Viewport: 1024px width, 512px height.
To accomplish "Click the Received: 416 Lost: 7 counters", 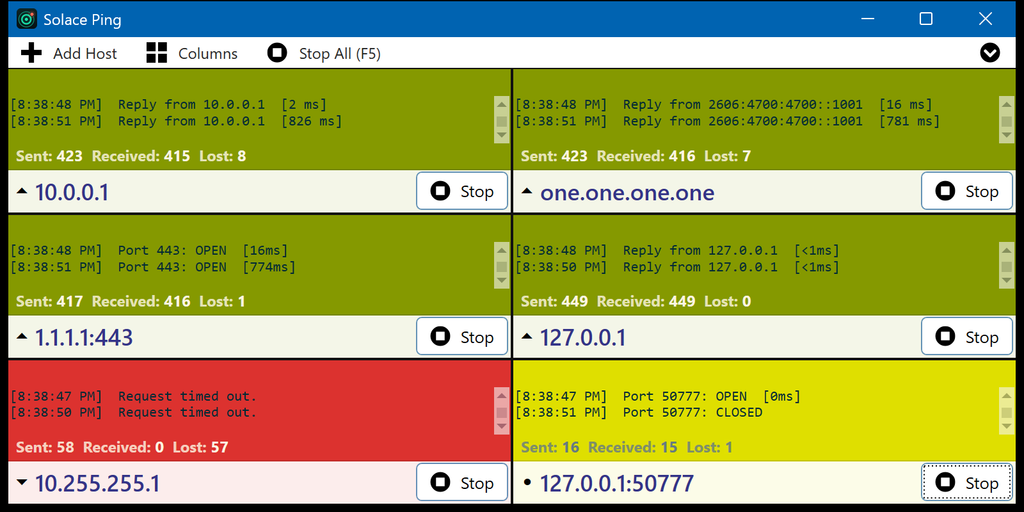I will (674, 156).
